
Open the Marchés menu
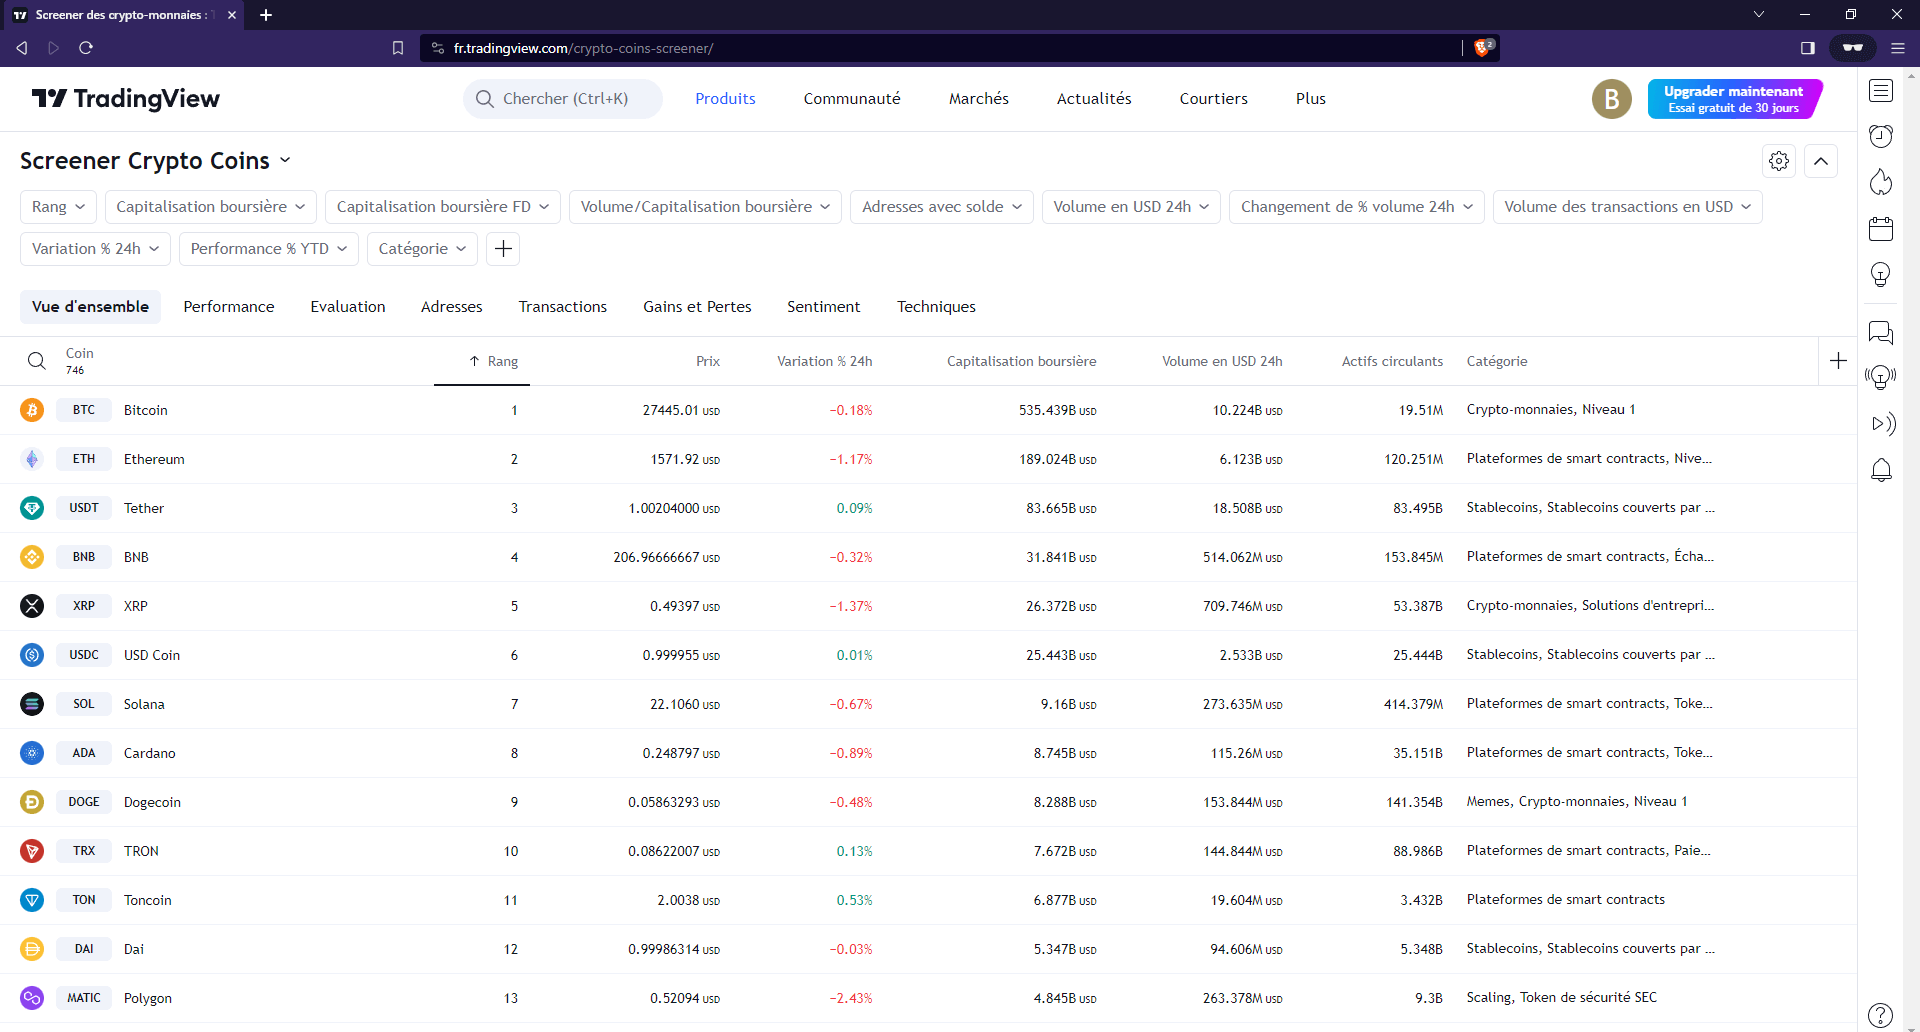tap(978, 98)
